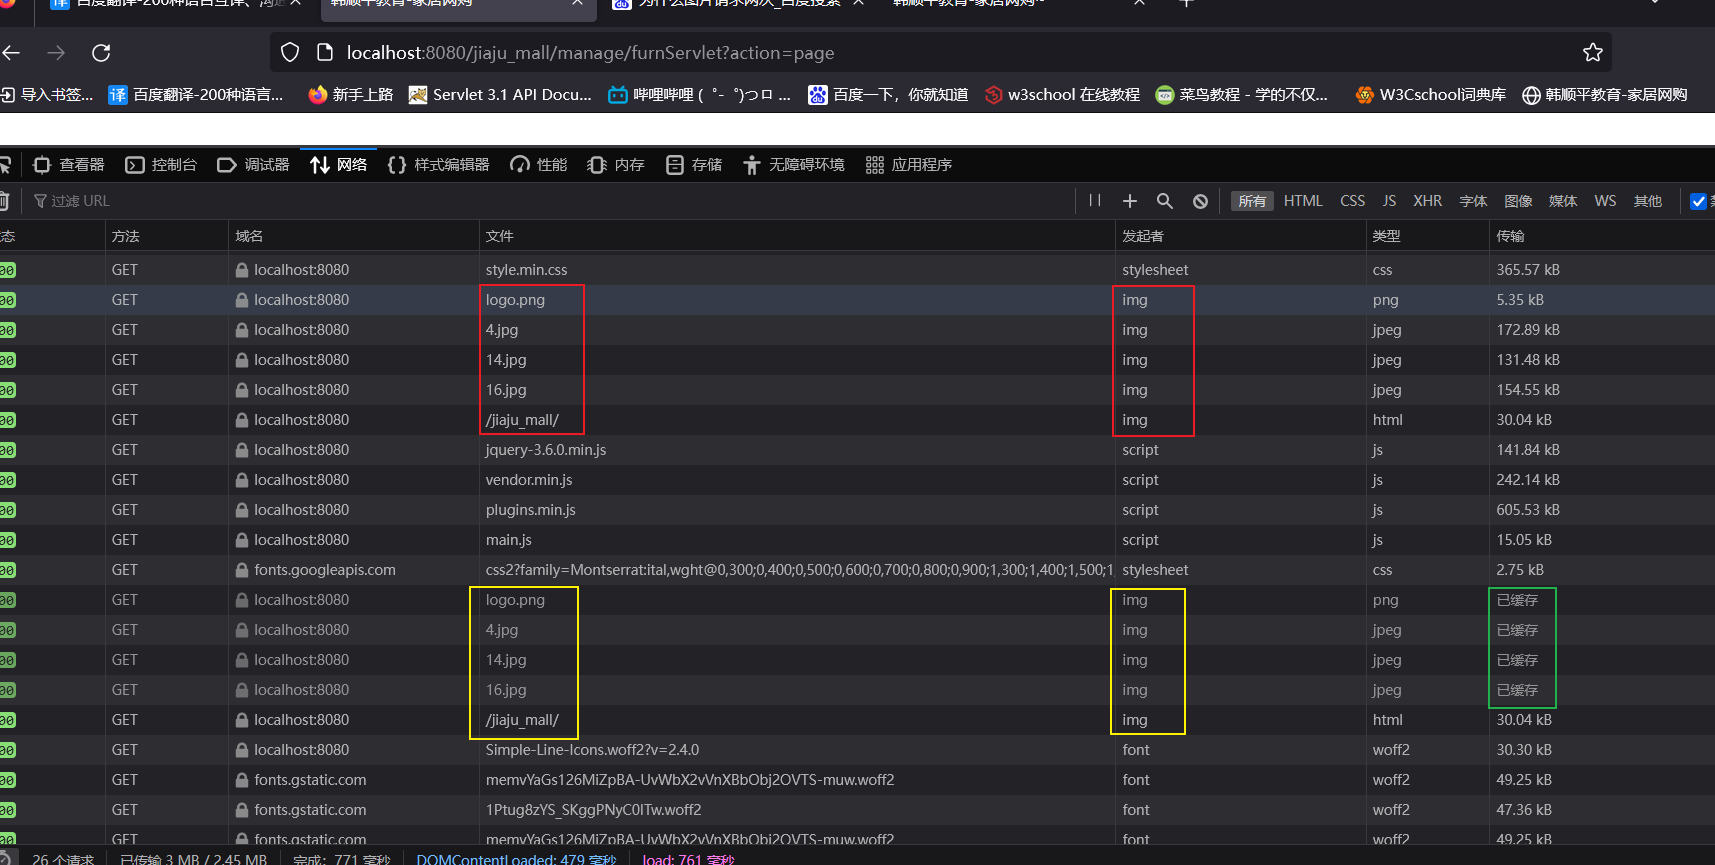The height and width of the screenshot is (865, 1715).
Task: Go forward with the browser forward arrow
Action: coord(56,53)
